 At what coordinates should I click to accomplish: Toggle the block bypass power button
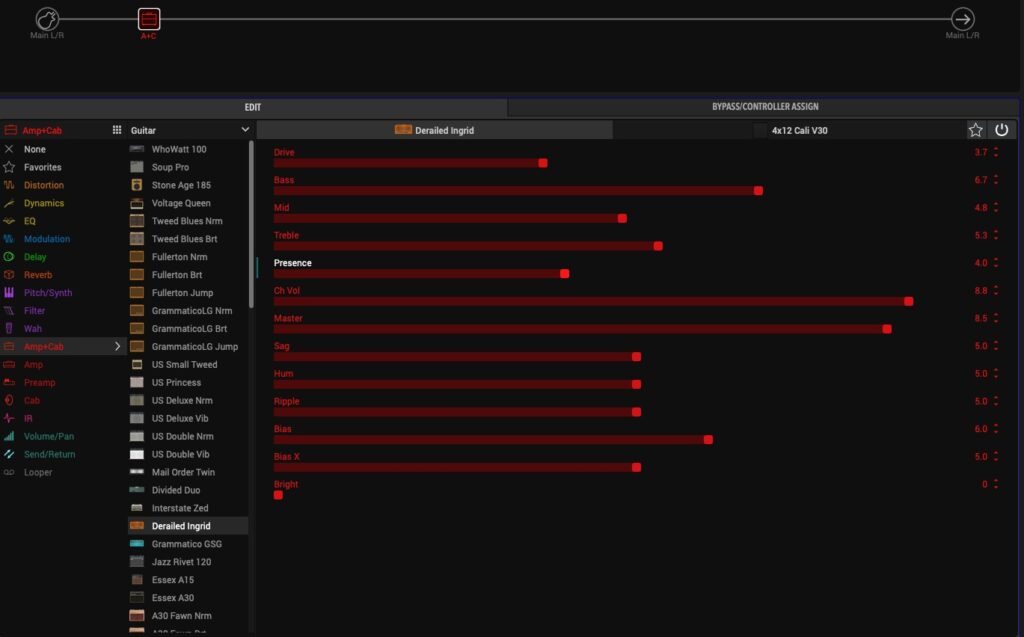point(1001,130)
